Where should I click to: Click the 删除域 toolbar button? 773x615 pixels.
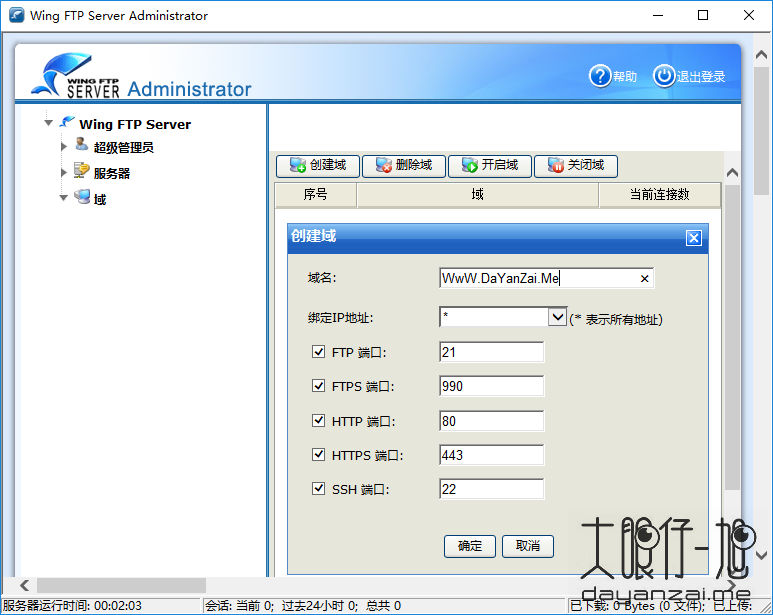[x=404, y=166]
